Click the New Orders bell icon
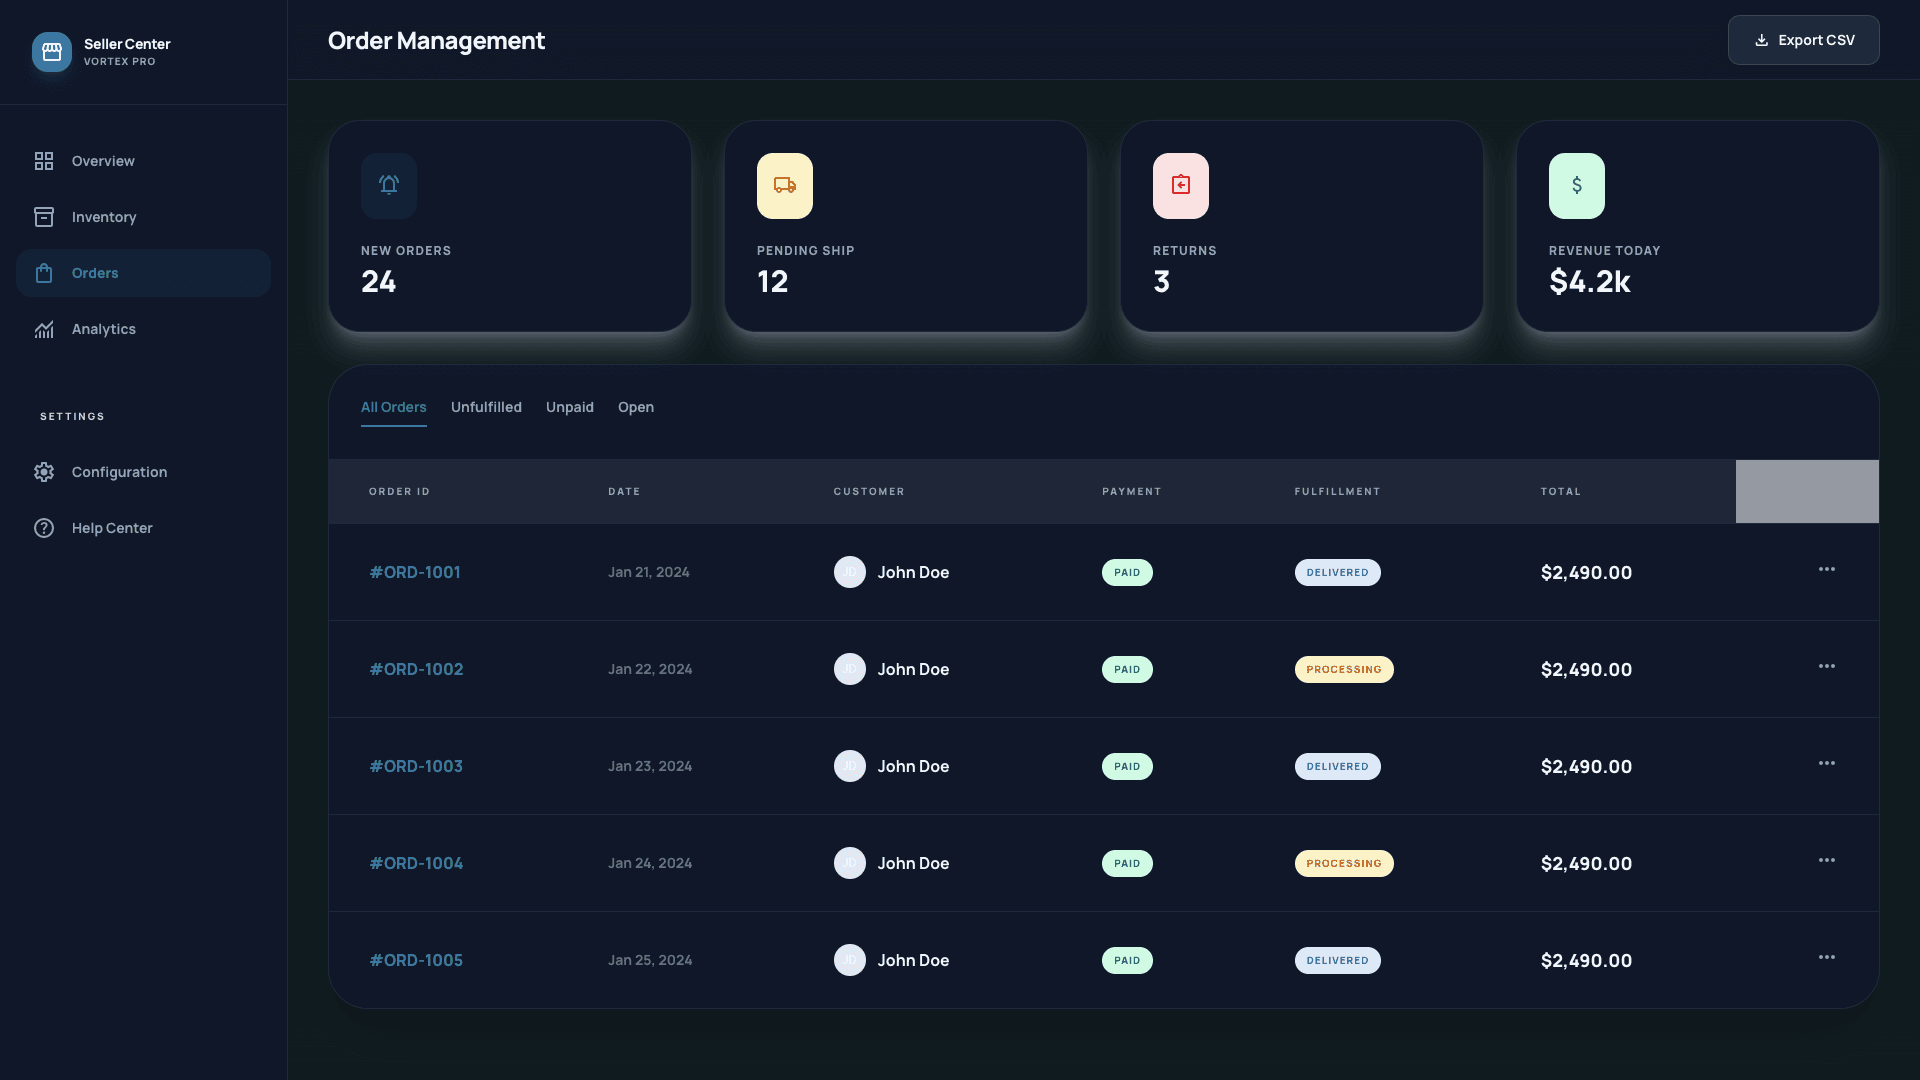Viewport: 1920px width, 1080px height. point(389,185)
